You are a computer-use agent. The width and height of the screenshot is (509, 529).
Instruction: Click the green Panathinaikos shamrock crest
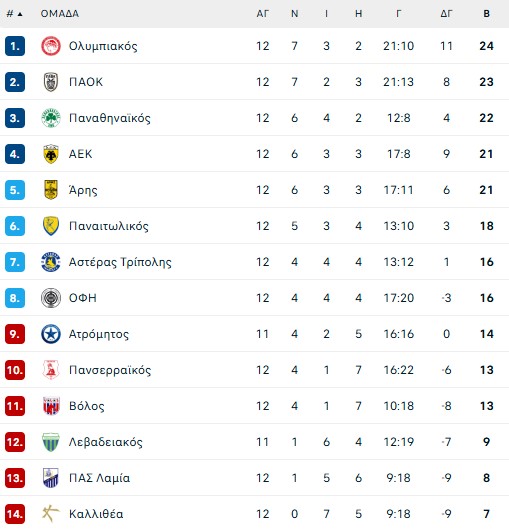pyautogui.click(x=51, y=118)
